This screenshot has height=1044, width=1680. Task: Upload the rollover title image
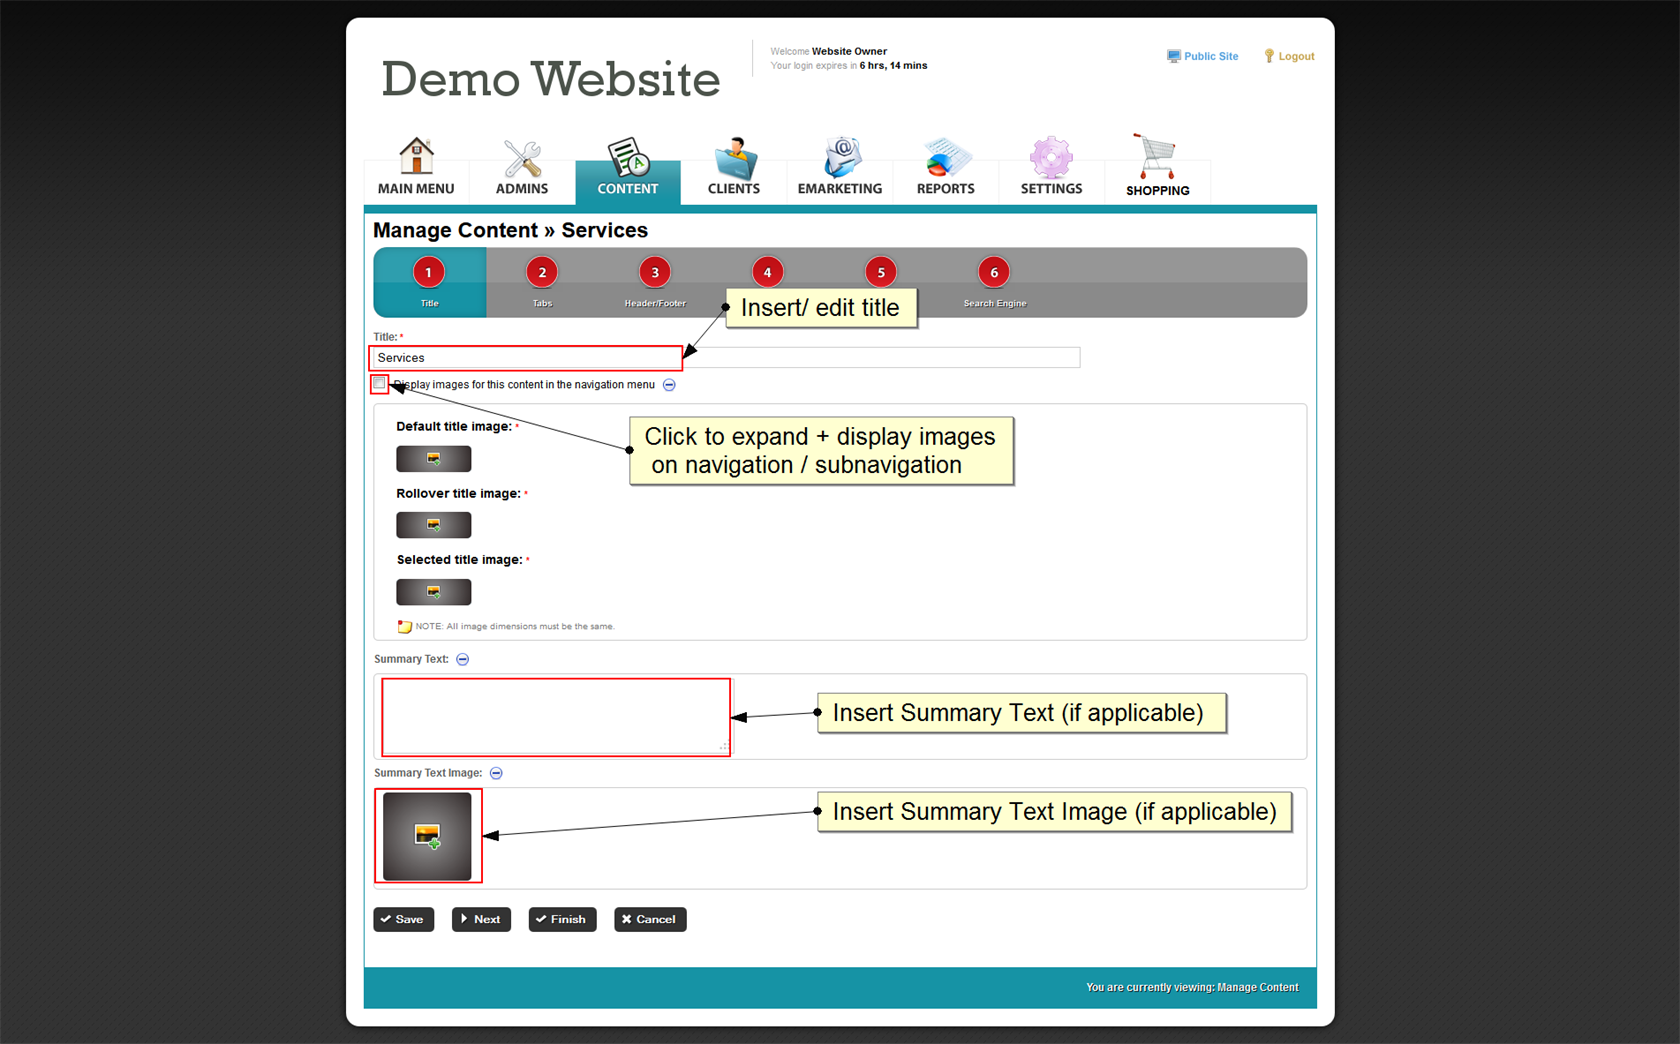click(433, 525)
